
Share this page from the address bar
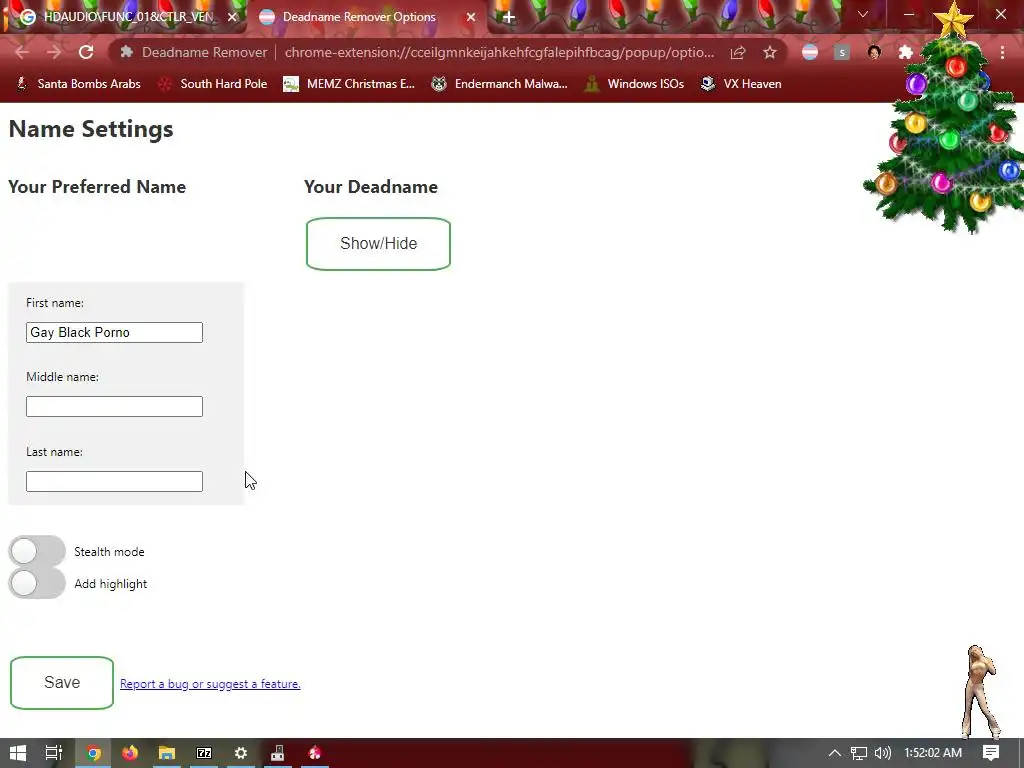point(738,52)
